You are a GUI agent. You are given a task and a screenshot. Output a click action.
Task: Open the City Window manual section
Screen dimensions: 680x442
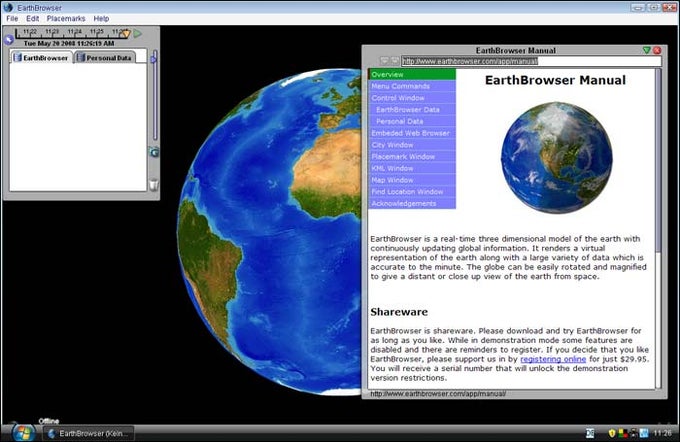point(412,145)
